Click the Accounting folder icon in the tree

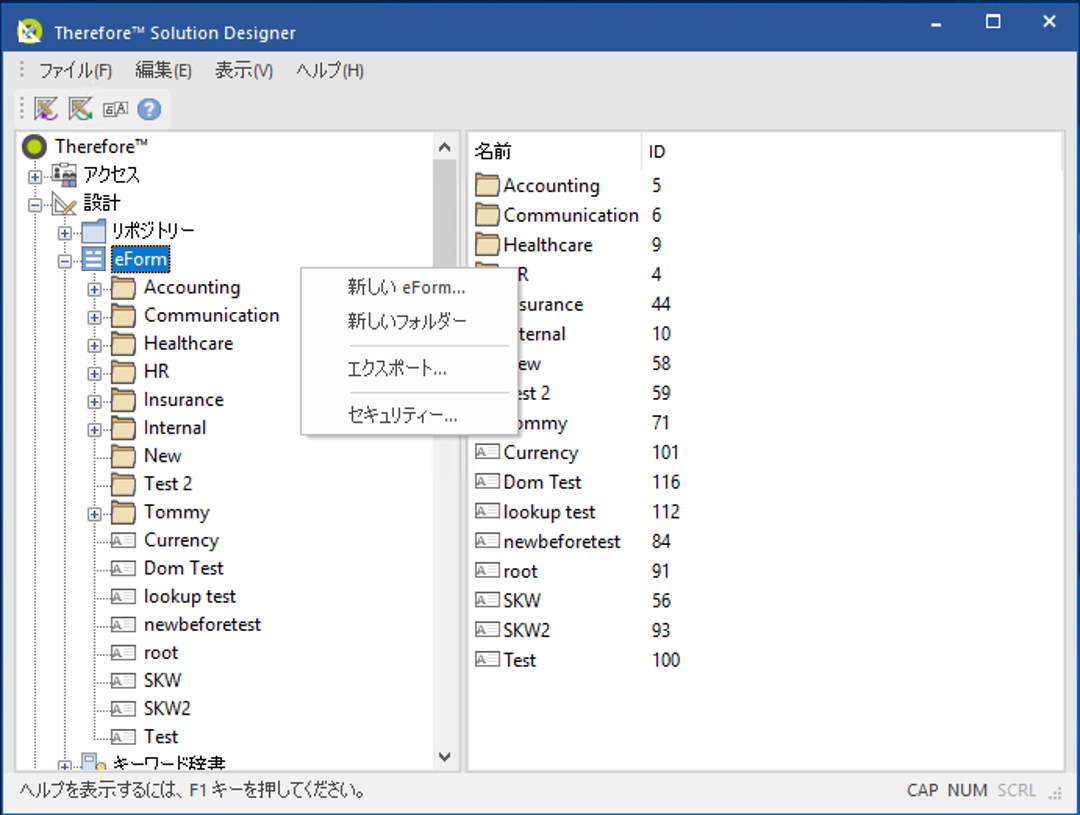coord(123,288)
